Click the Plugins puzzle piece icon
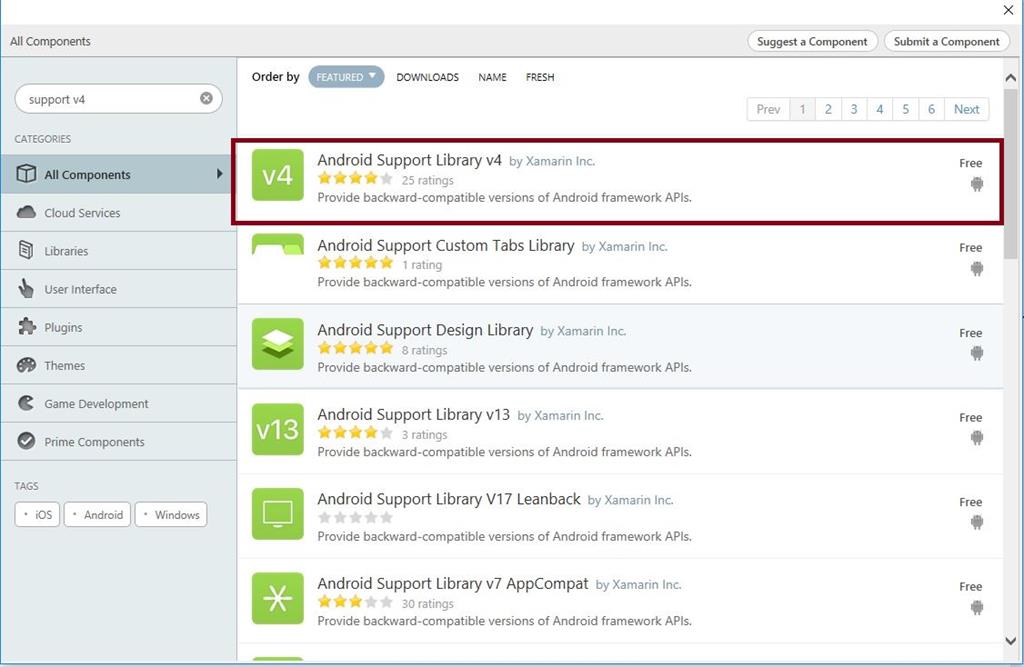 click(26, 327)
